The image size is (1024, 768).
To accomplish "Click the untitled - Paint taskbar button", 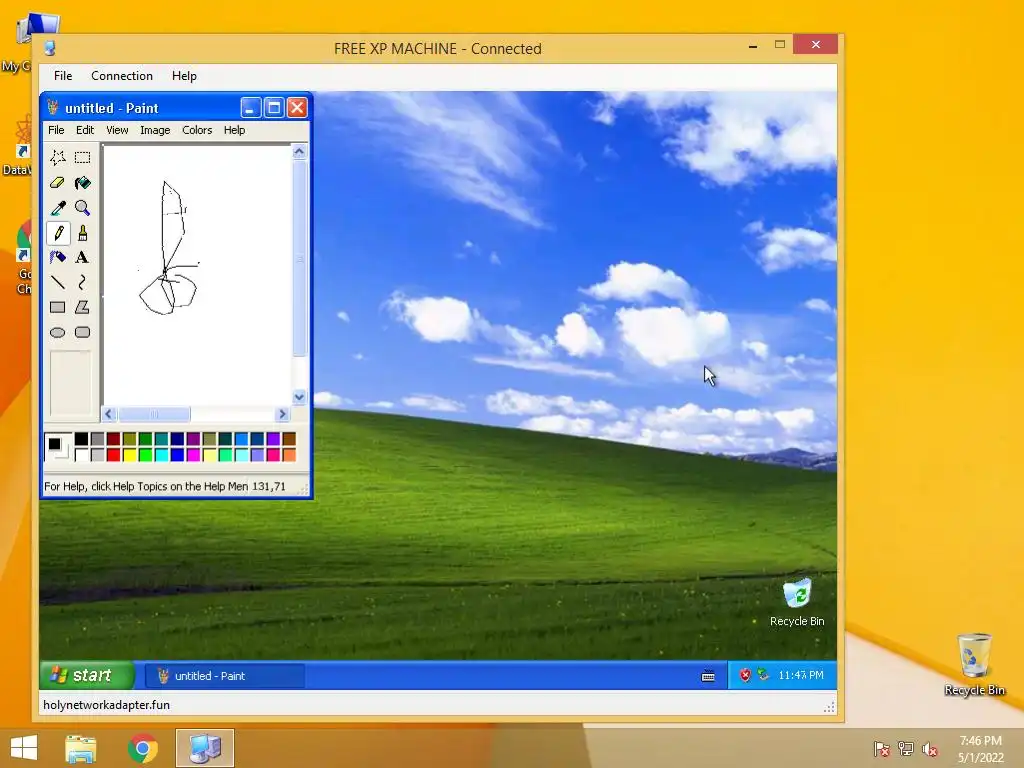I will (225, 676).
